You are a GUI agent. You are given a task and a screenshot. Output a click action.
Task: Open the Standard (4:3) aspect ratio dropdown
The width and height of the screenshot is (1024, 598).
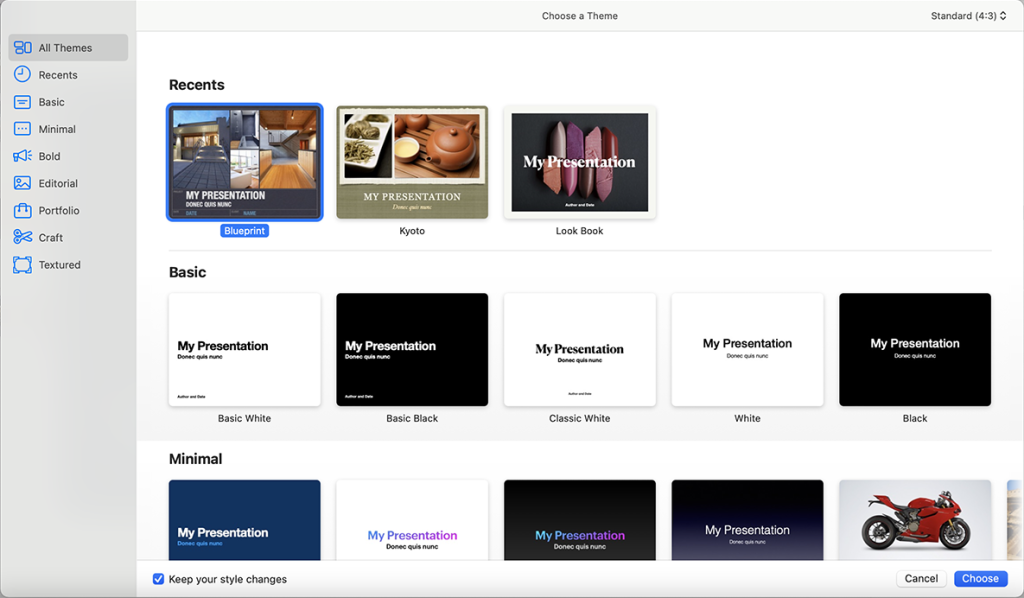click(x=968, y=16)
